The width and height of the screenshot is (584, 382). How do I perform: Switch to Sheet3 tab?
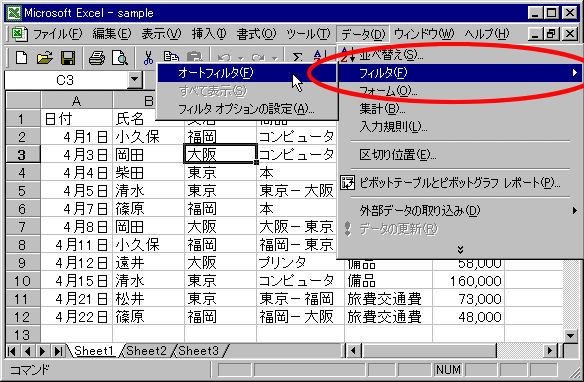(199, 351)
